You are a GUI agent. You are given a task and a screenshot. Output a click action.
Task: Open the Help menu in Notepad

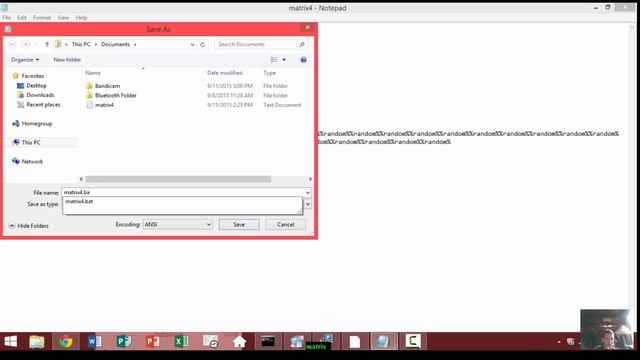tap(81, 18)
